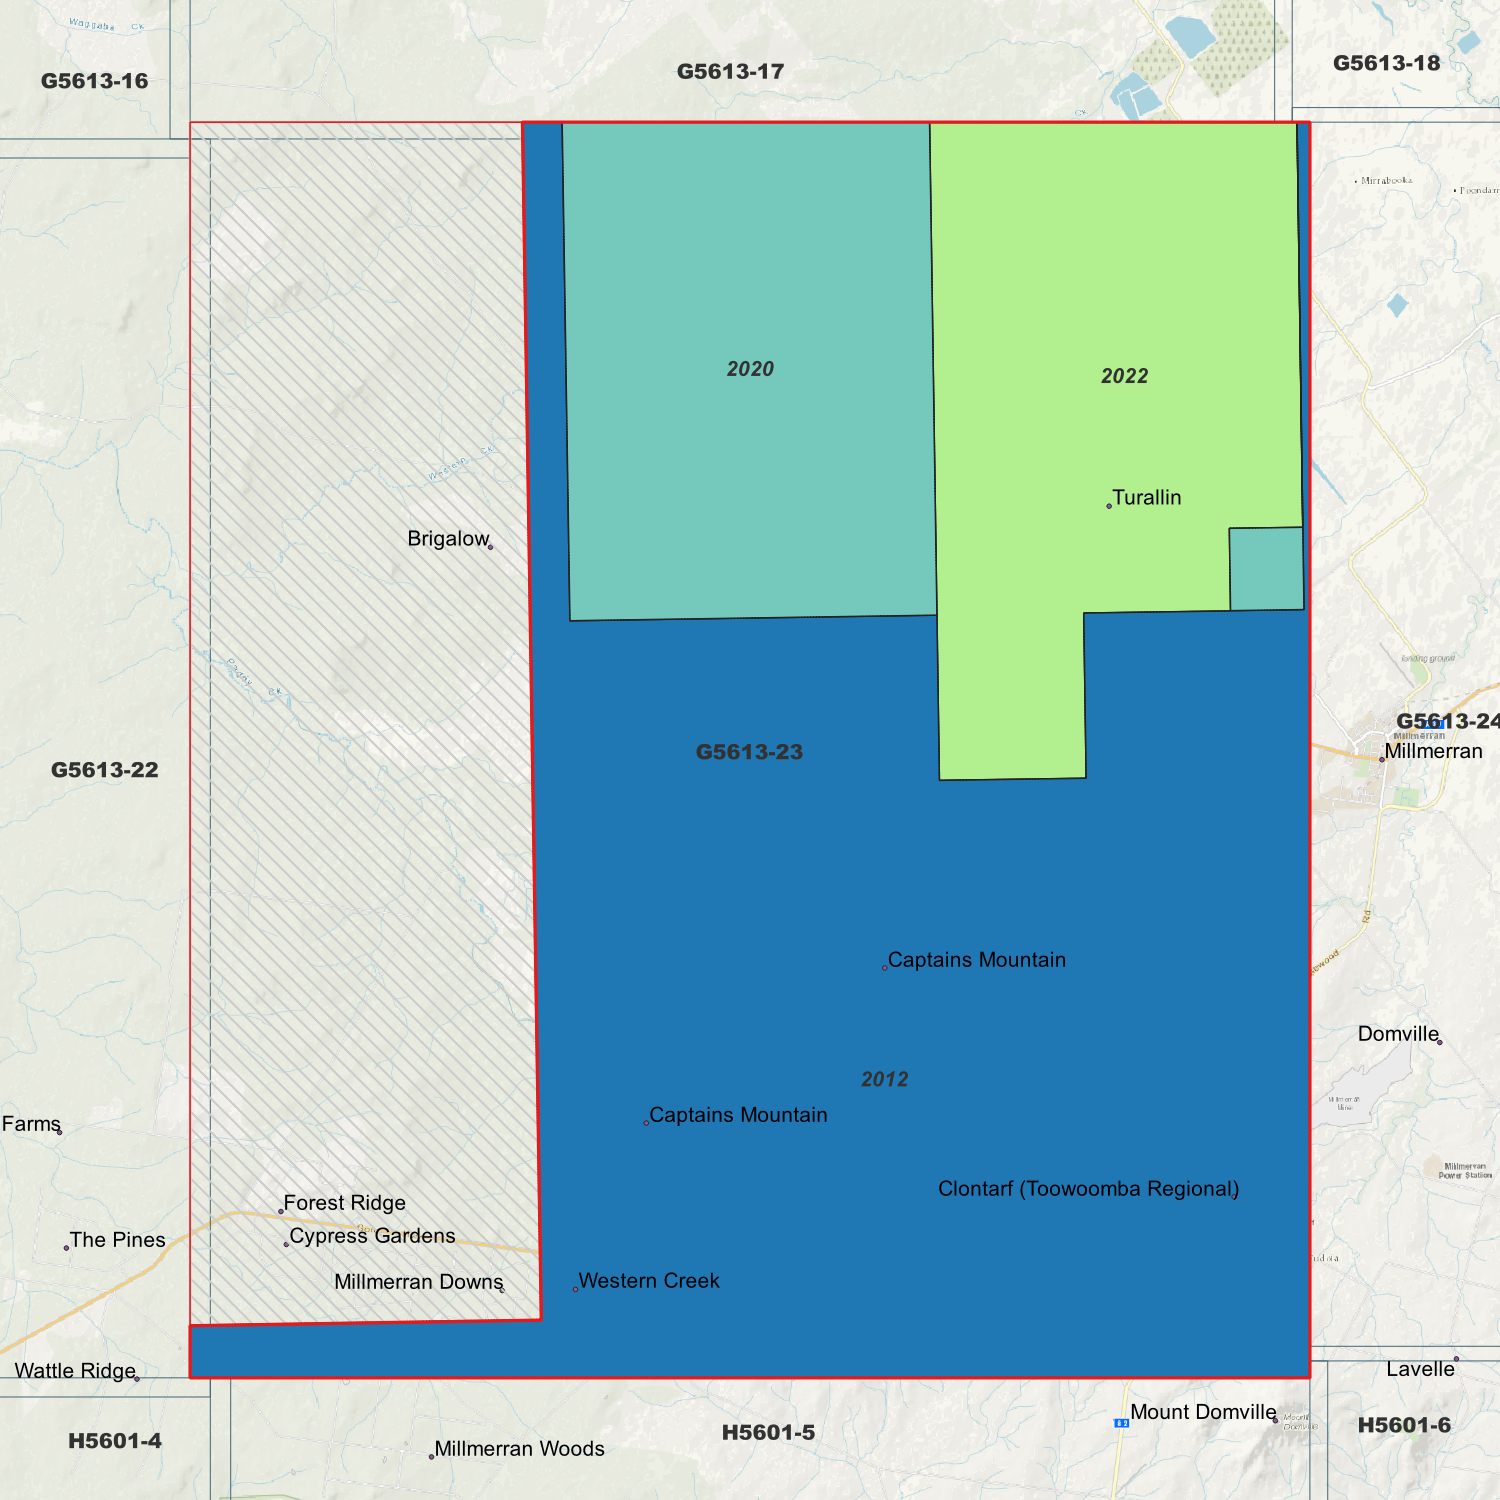Click the Millmerran Woods marker dot

pos(431,1456)
